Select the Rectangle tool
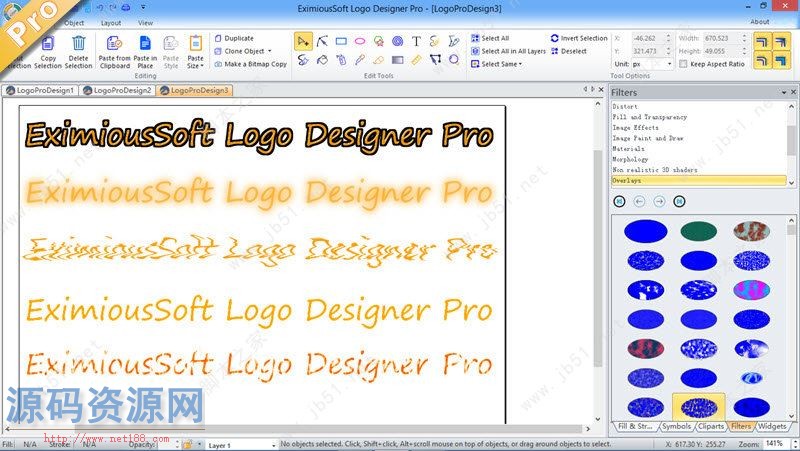 [x=341, y=41]
